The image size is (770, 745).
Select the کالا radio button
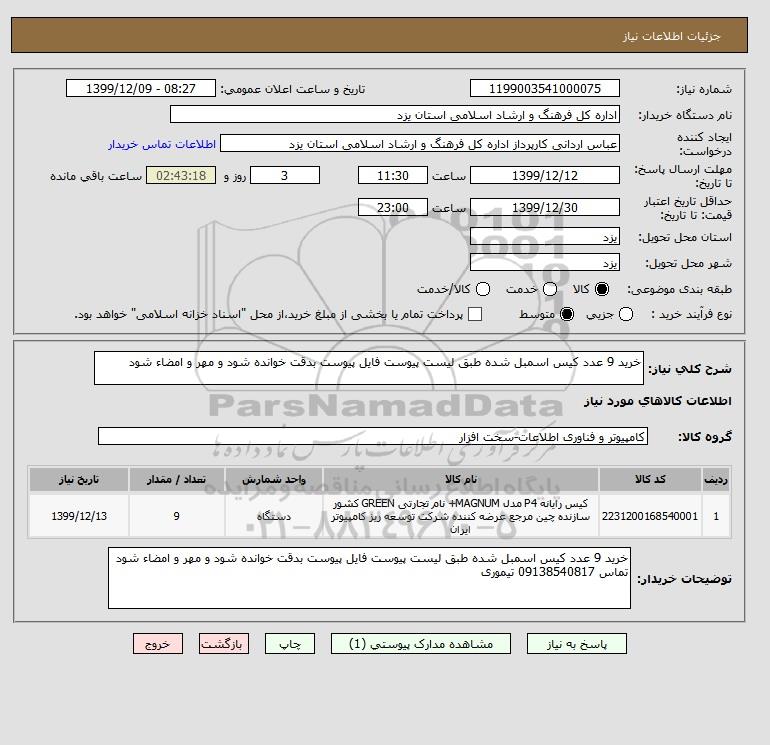point(602,289)
